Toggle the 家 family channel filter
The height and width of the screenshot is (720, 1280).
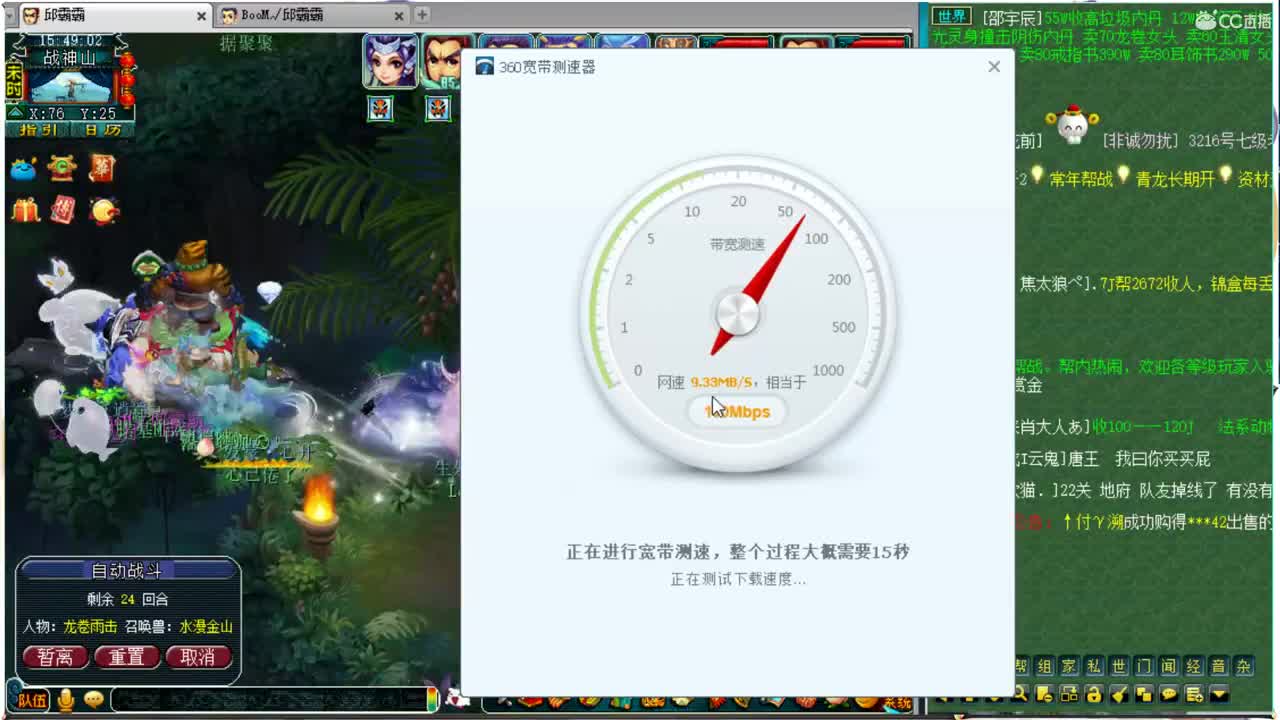(x=1069, y=666)
